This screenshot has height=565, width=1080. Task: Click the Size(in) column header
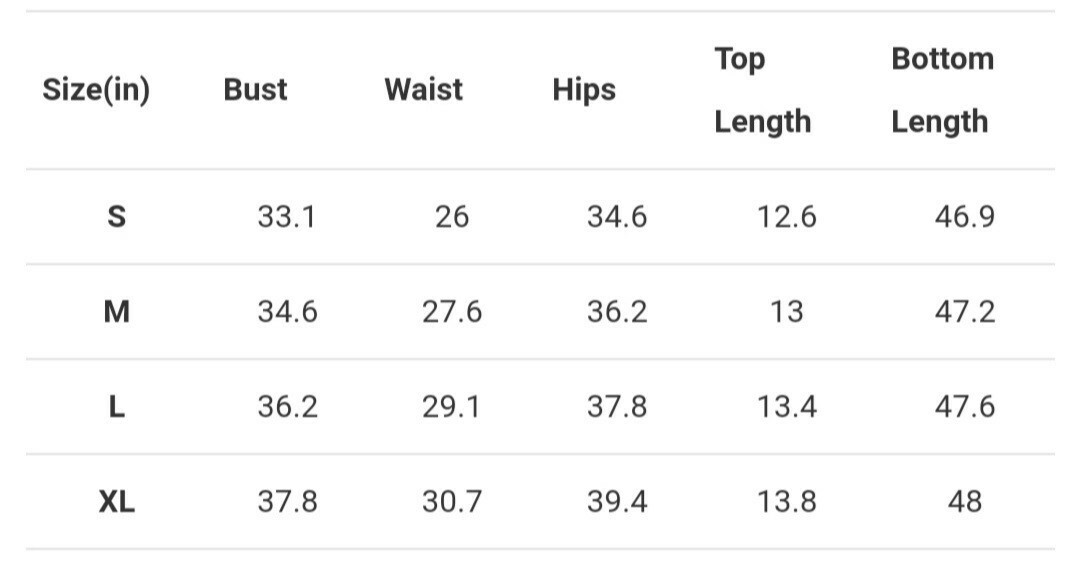[96, 90]
